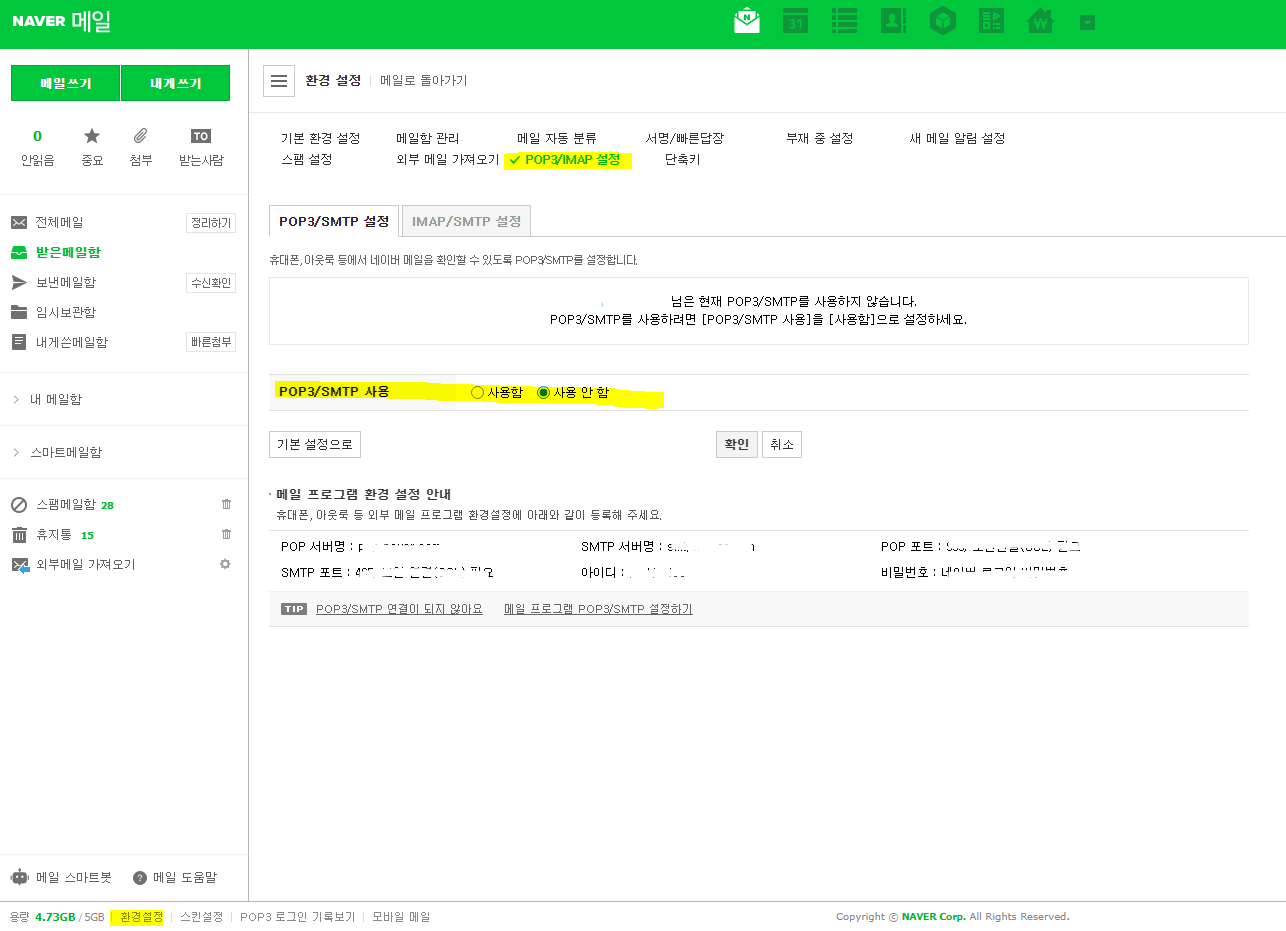Click the 4.73GB storage usage text
Image resolution: width=1286 pixels, height=931 pixels.
coord(55,916)
